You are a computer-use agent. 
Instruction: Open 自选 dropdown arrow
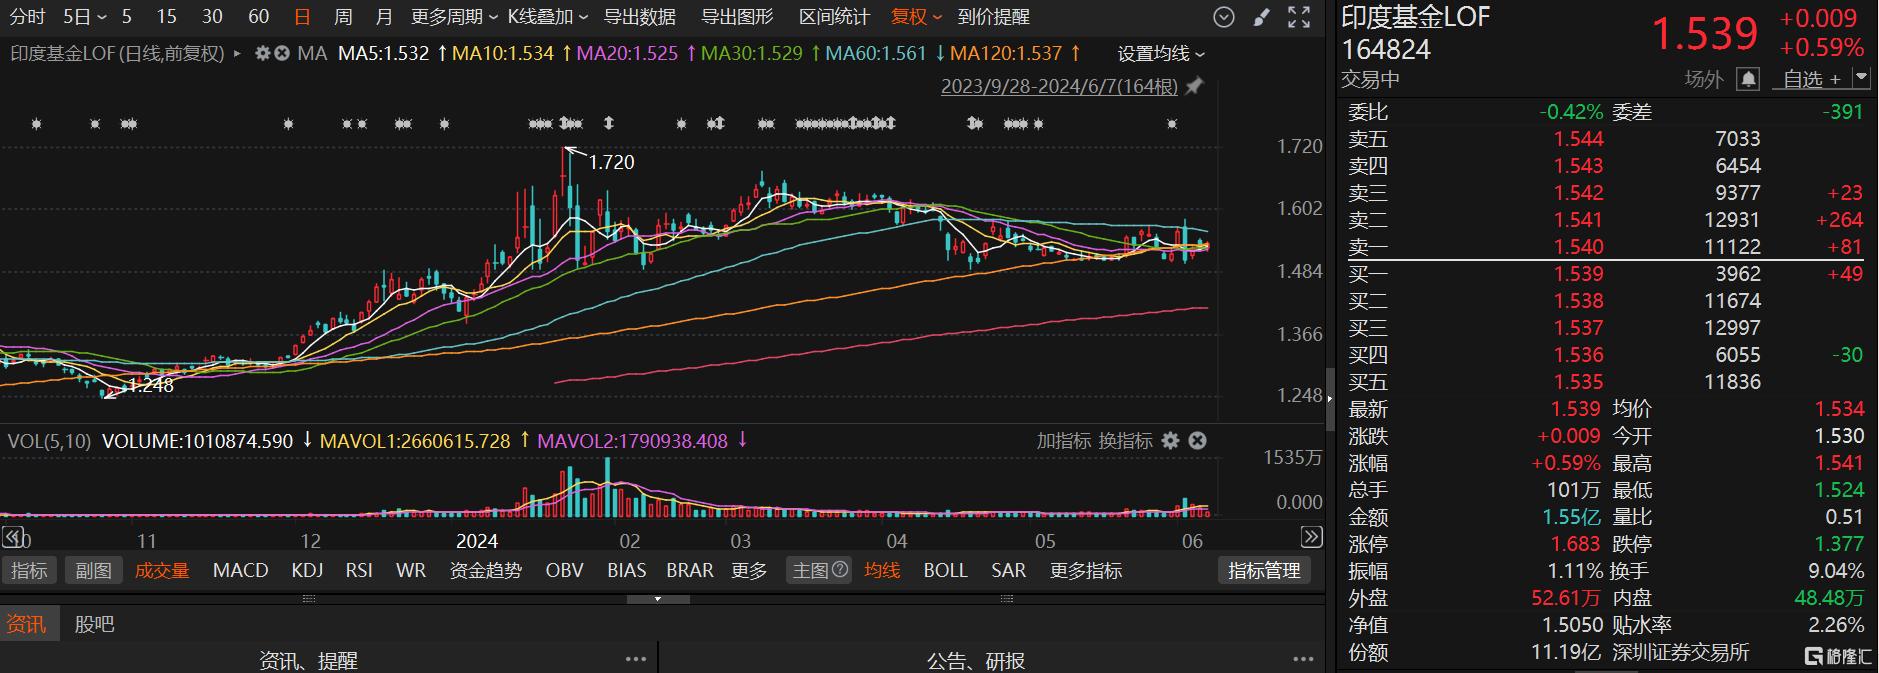pyautogui.click(x=1861, y=77)
